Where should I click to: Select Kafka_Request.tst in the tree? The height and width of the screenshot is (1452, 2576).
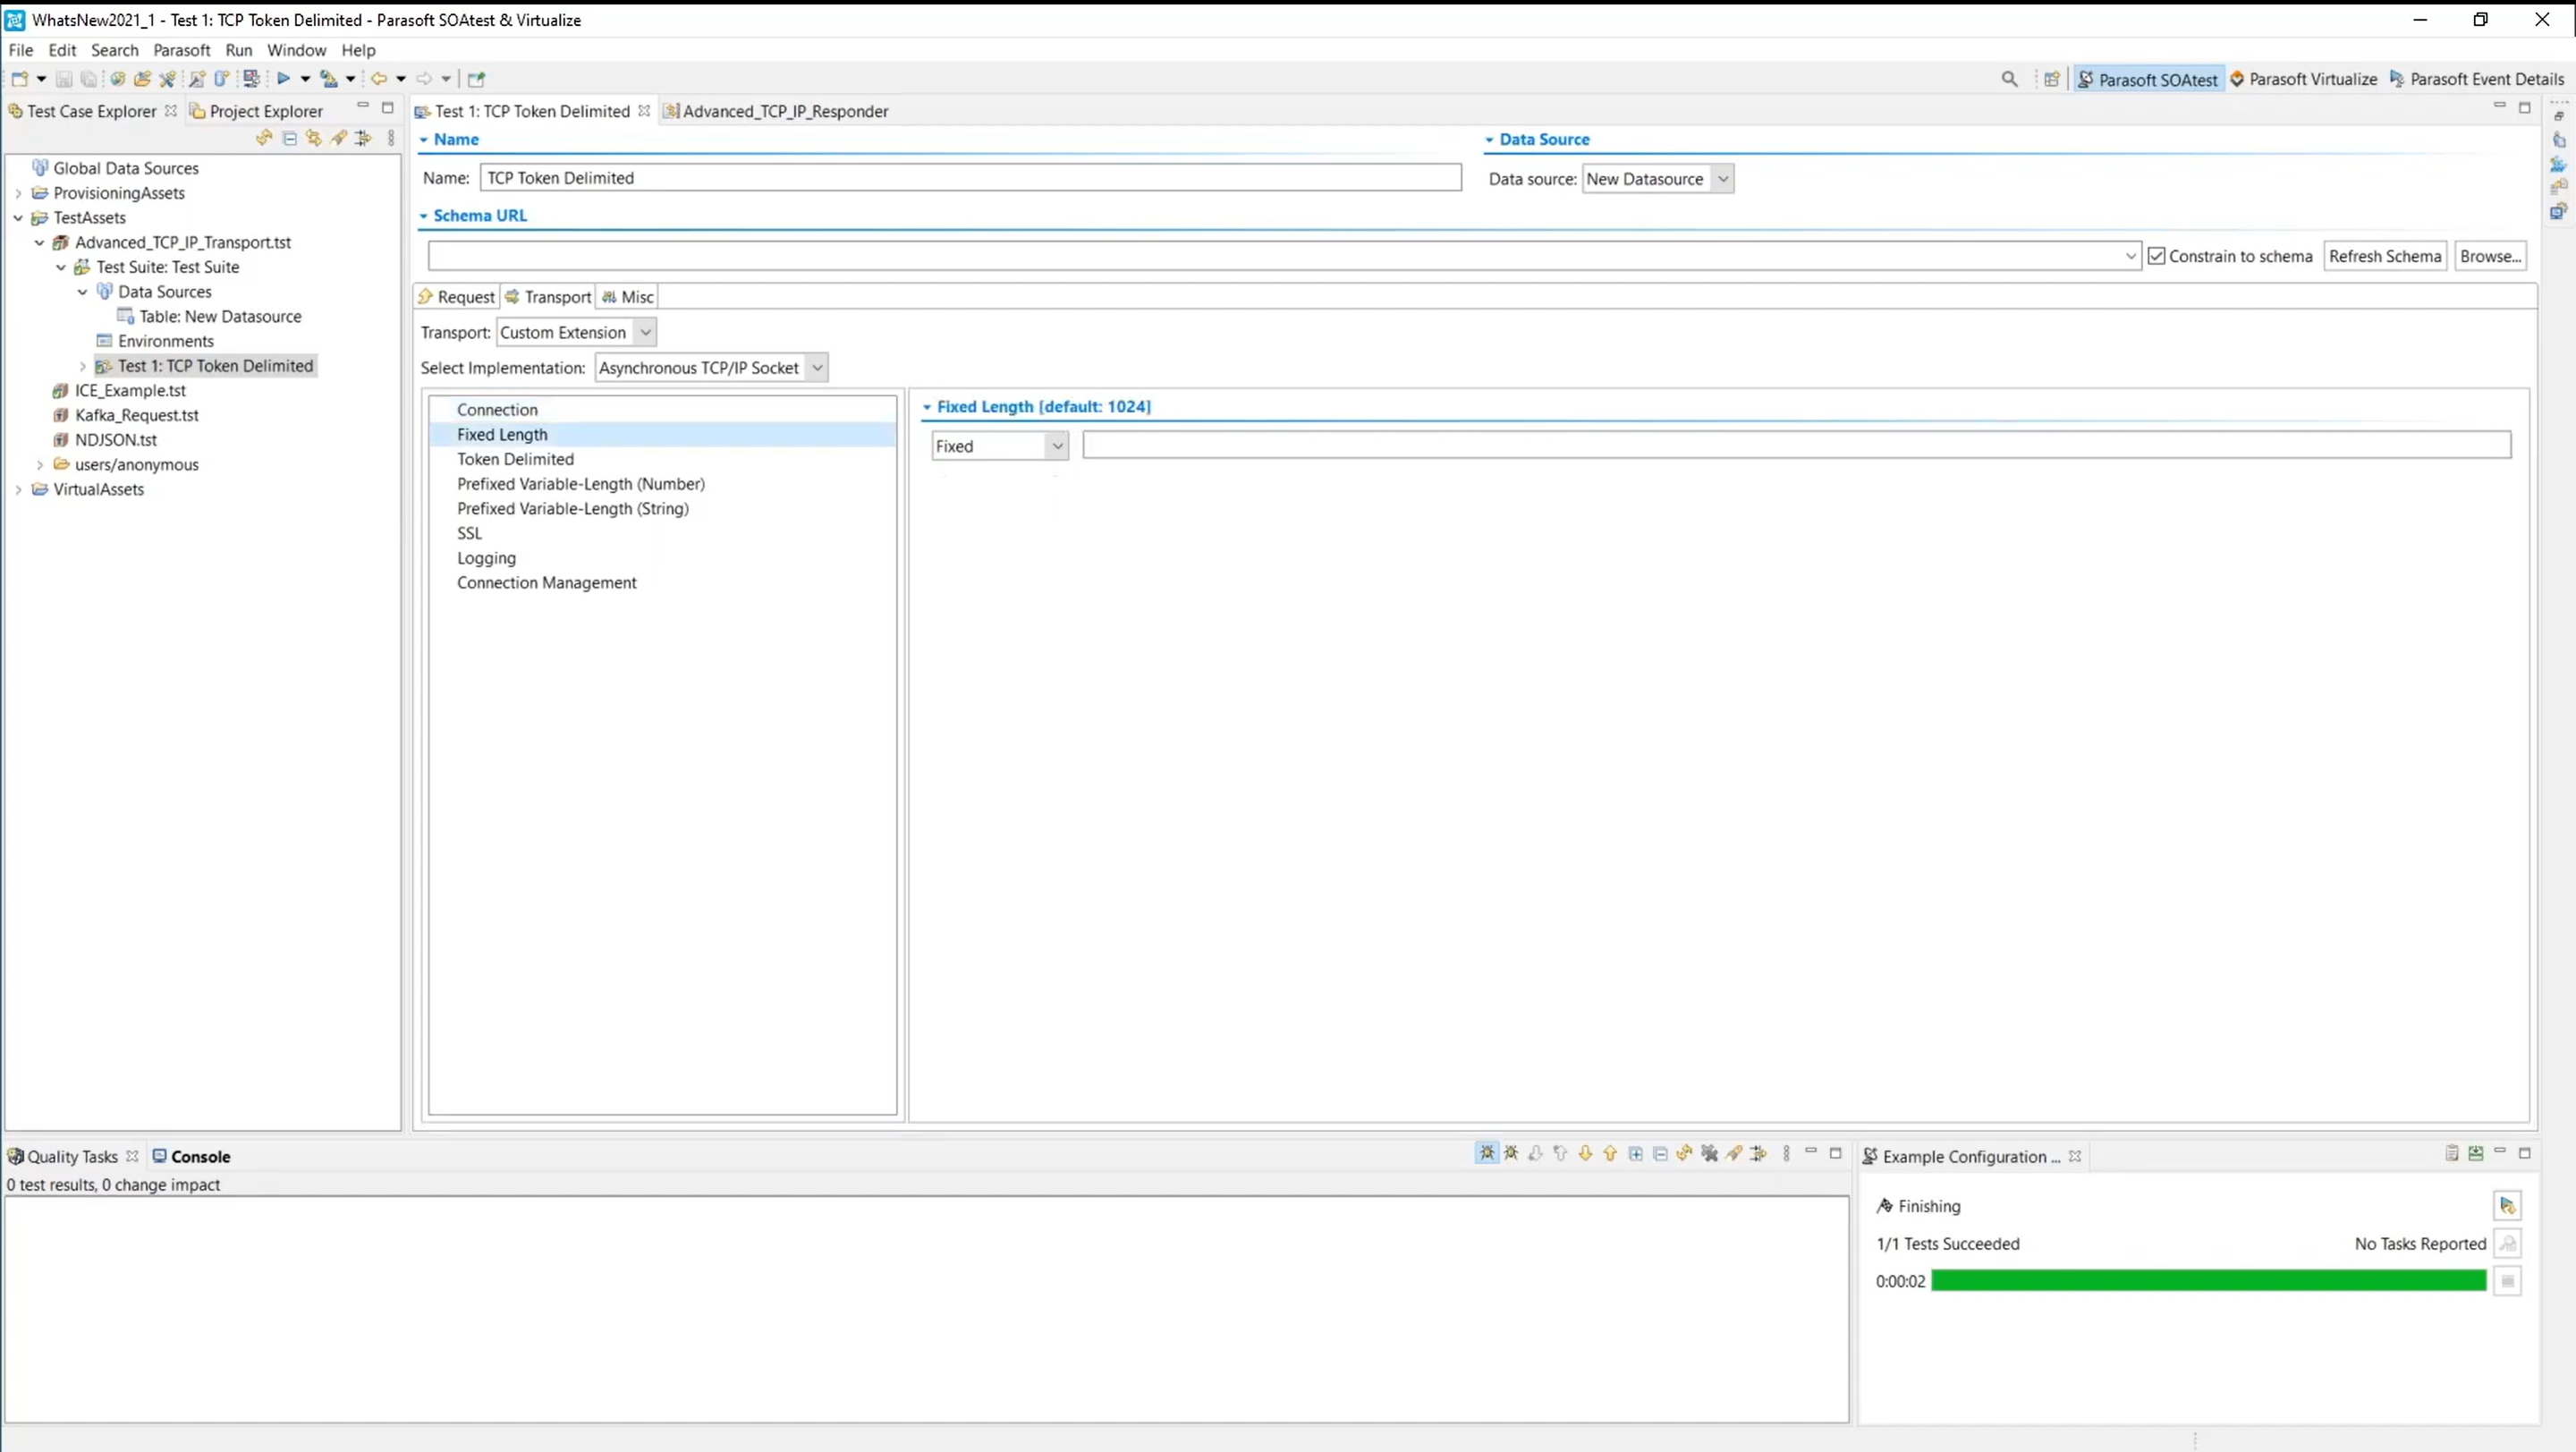(x=136, y=415)
